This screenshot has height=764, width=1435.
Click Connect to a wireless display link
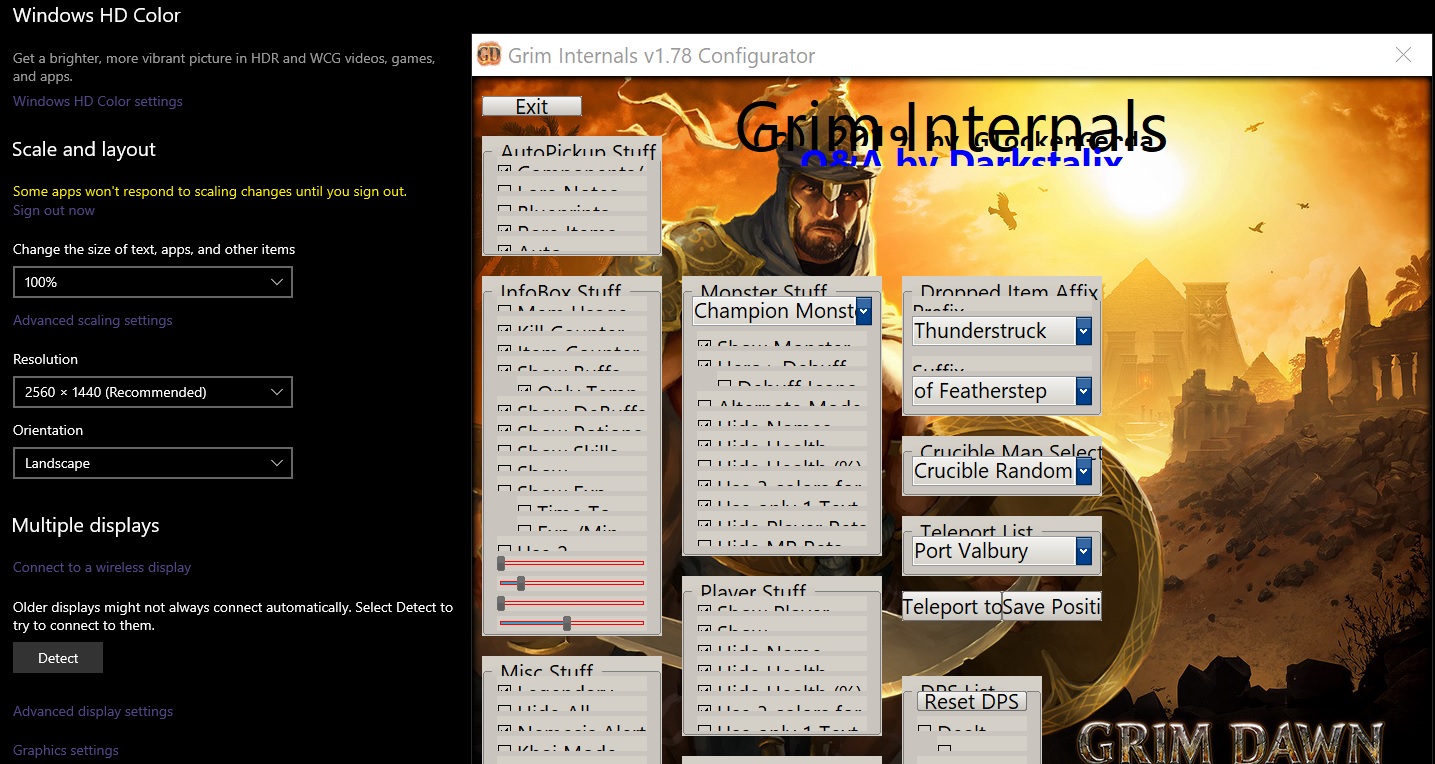pos(102,567)
